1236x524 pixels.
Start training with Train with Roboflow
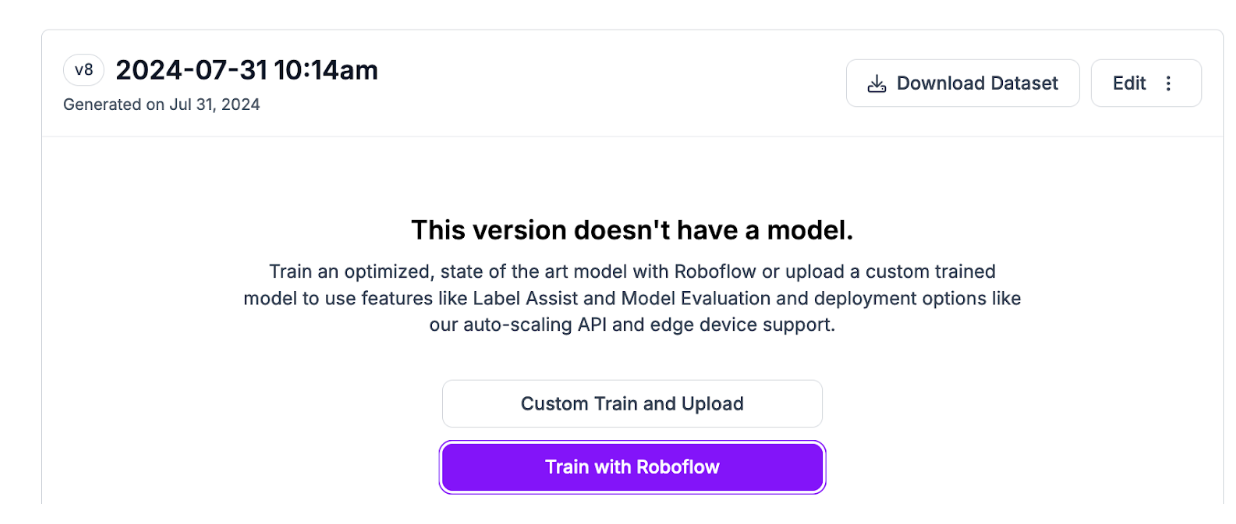[632, 467]
